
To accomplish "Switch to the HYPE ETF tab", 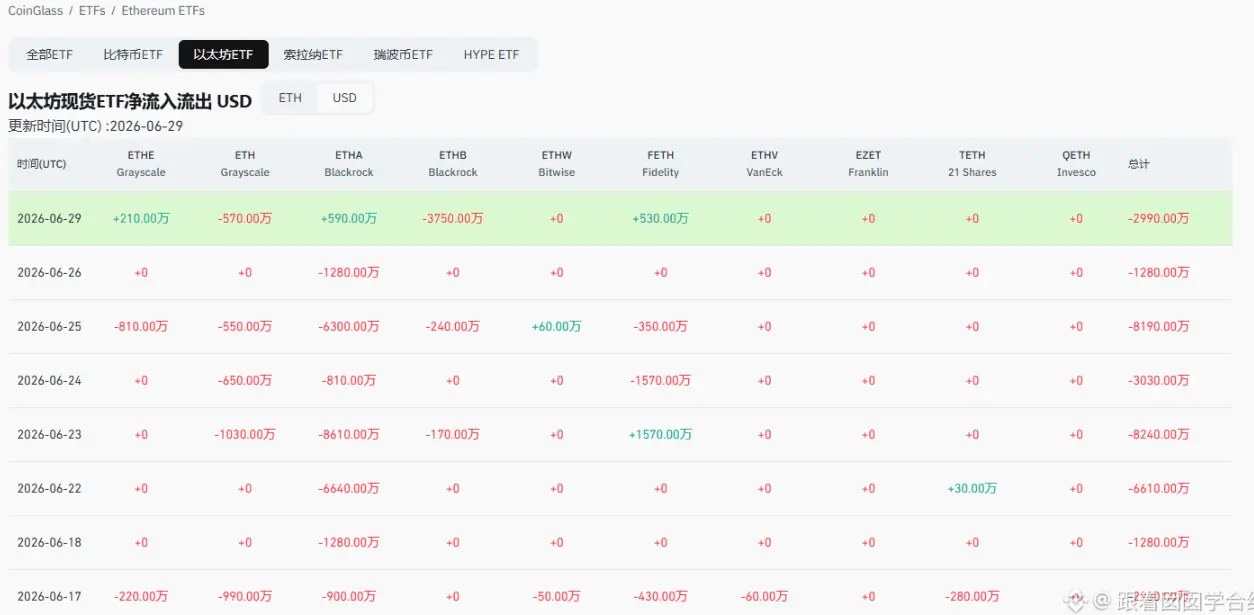I will pyautogui.click(x=491, y=54).
